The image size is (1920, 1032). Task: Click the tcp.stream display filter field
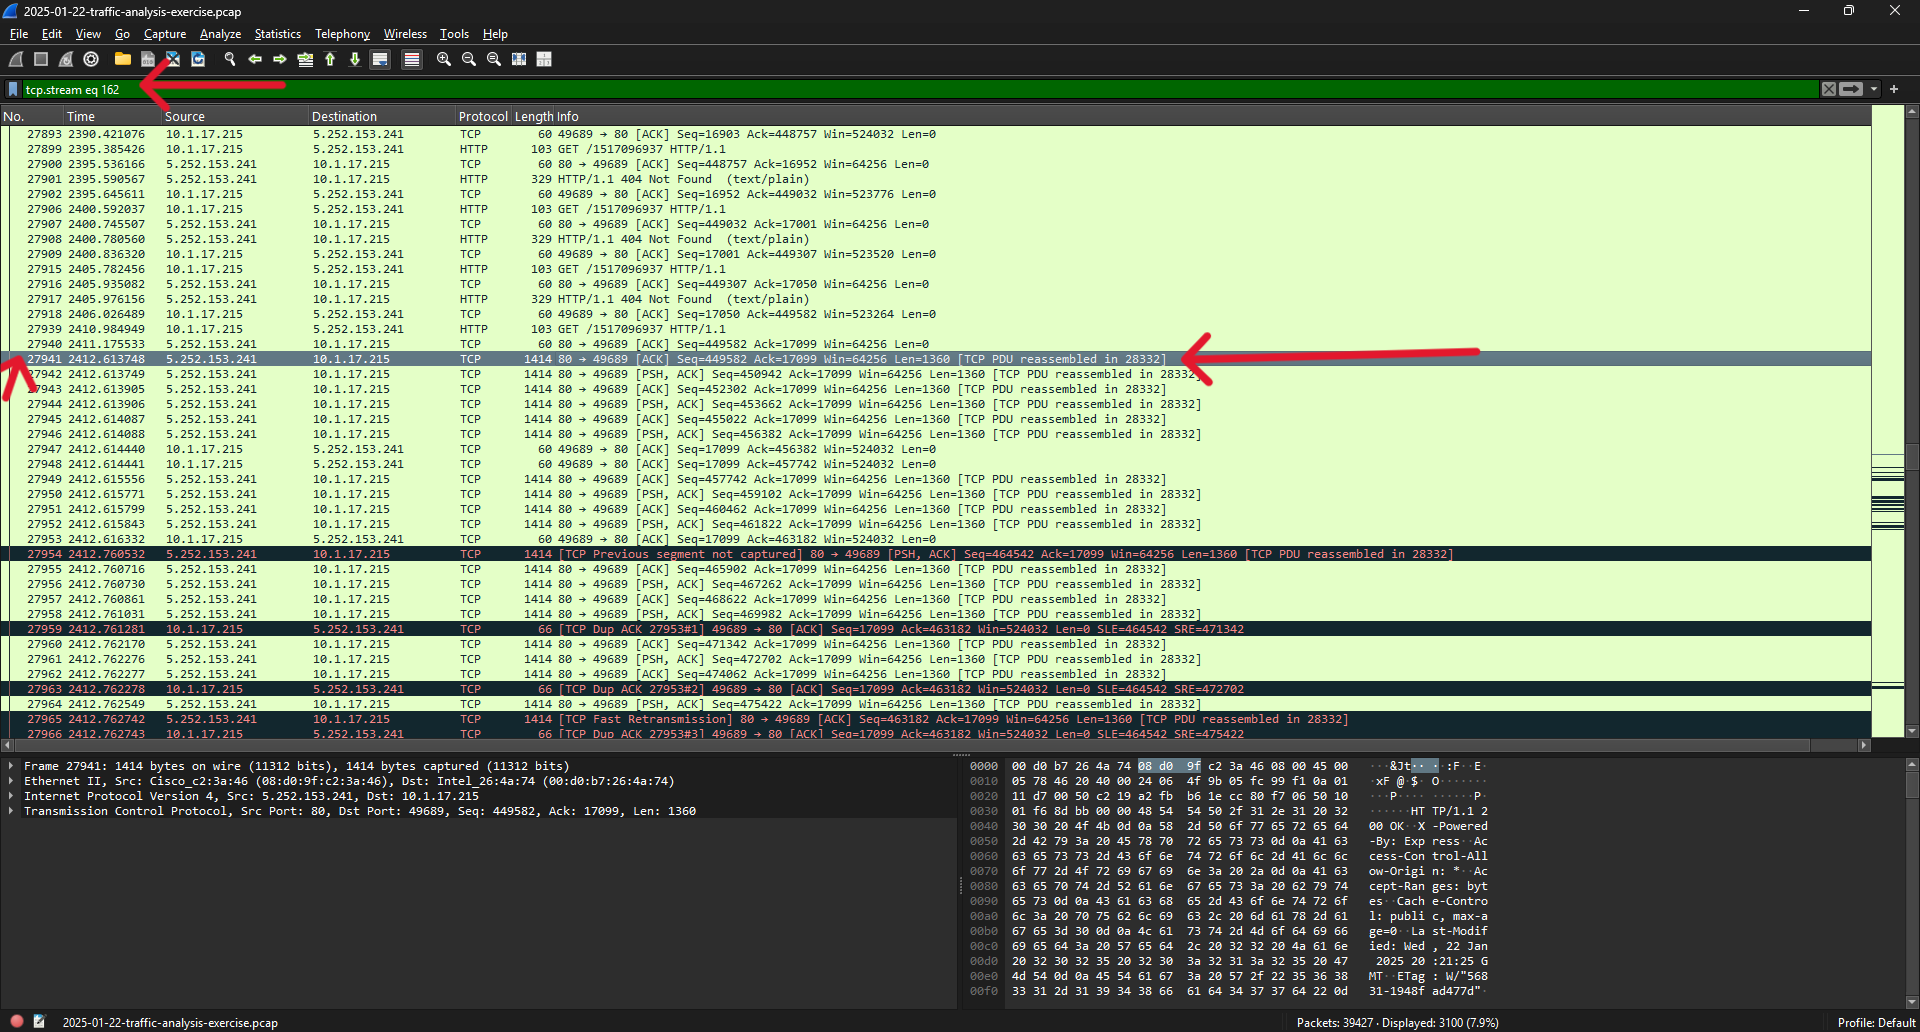click(x=900, y=89)
